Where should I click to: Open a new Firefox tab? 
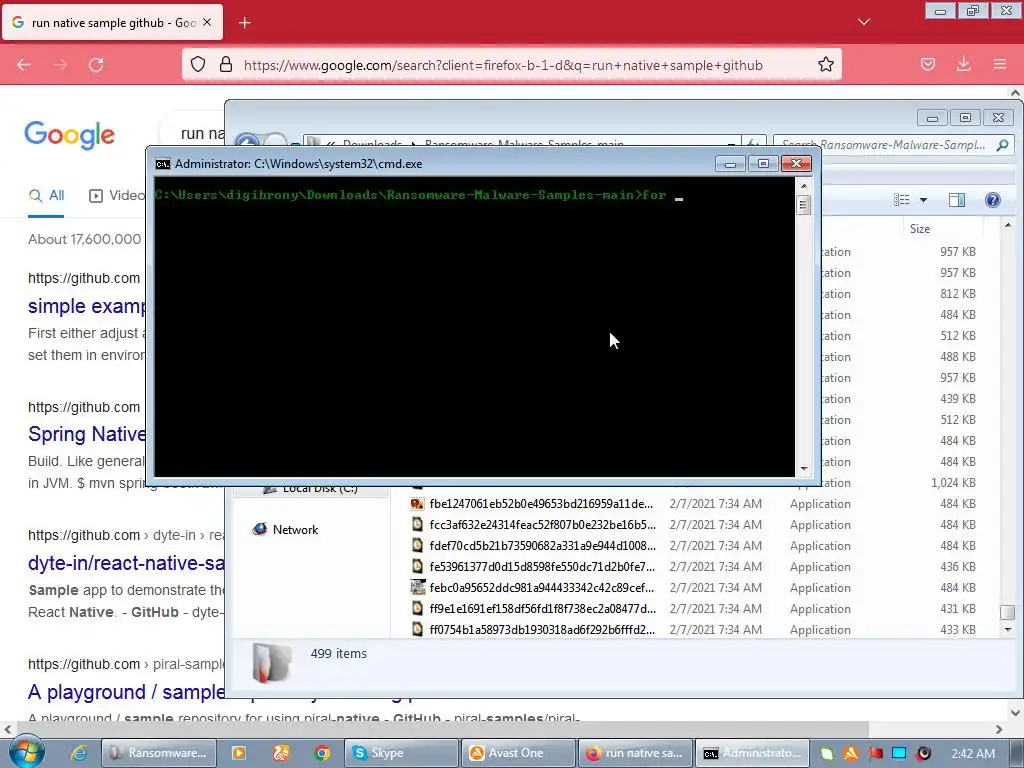pyautogui.click(x=244, y=23)
